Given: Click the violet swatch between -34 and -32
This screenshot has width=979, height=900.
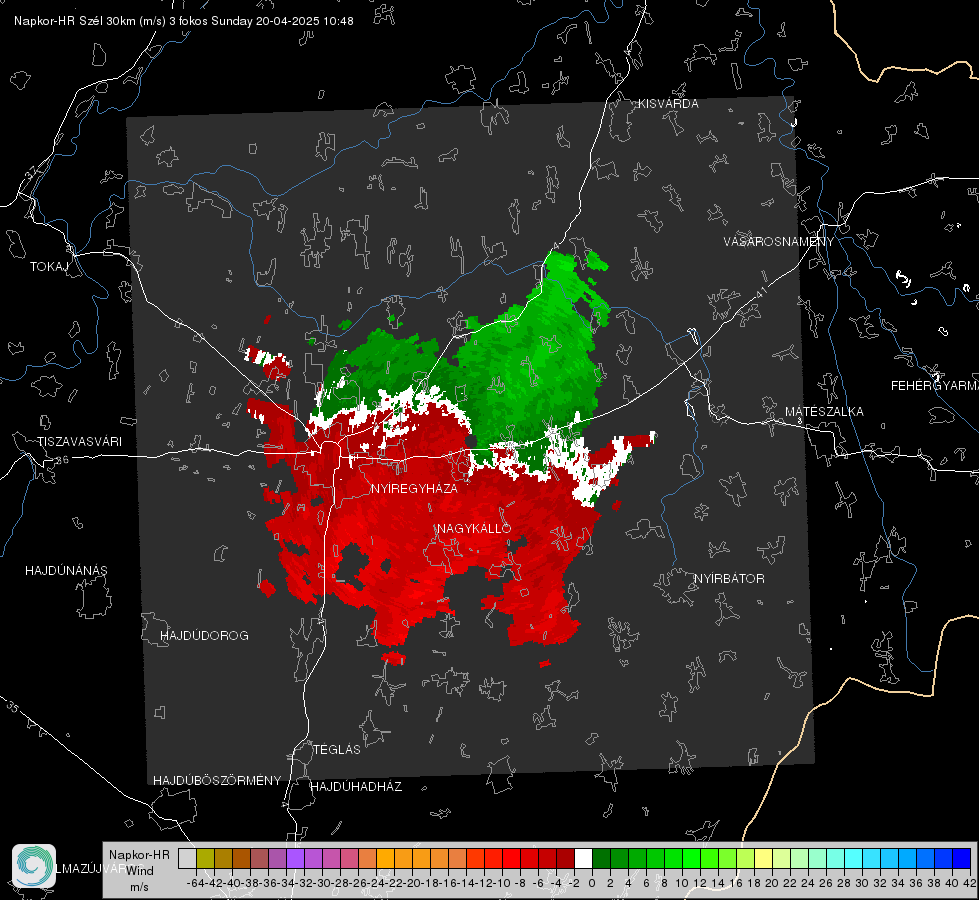Looking at the screenshot, I should [295, 858].
